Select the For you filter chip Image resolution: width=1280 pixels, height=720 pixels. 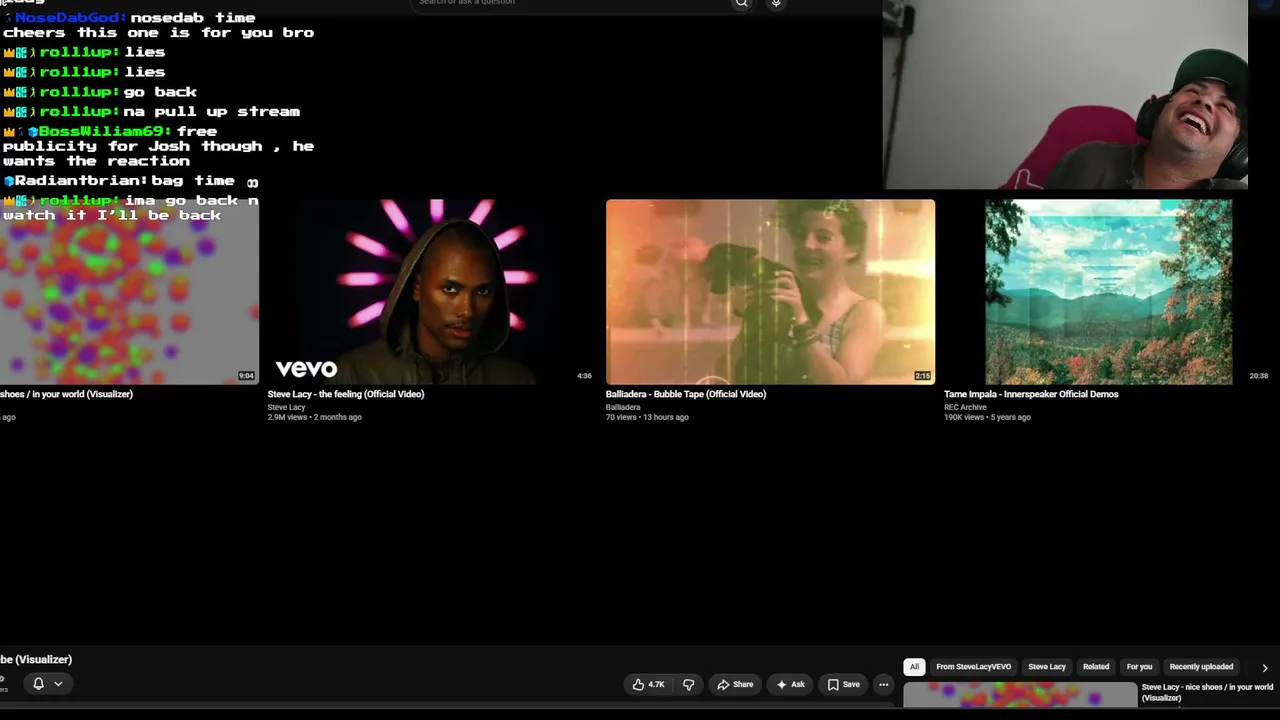pyautogui.click(x=1139, y=667)
